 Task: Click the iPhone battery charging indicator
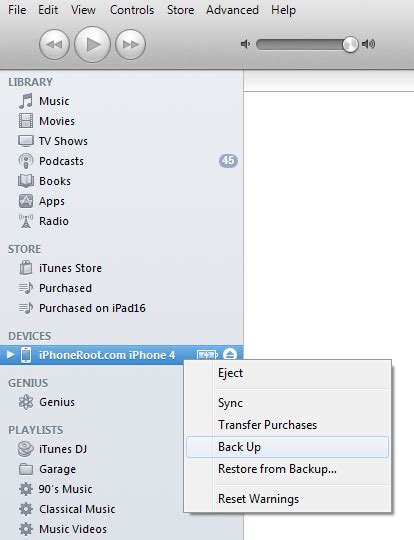pos(207,355)
